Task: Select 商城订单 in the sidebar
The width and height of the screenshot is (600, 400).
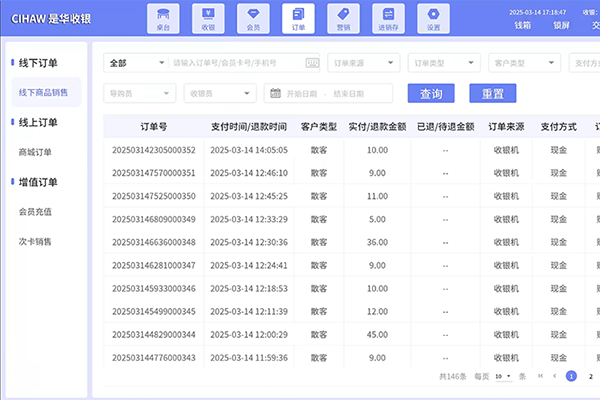Action: pyautogui.click(x=35, y=152)
